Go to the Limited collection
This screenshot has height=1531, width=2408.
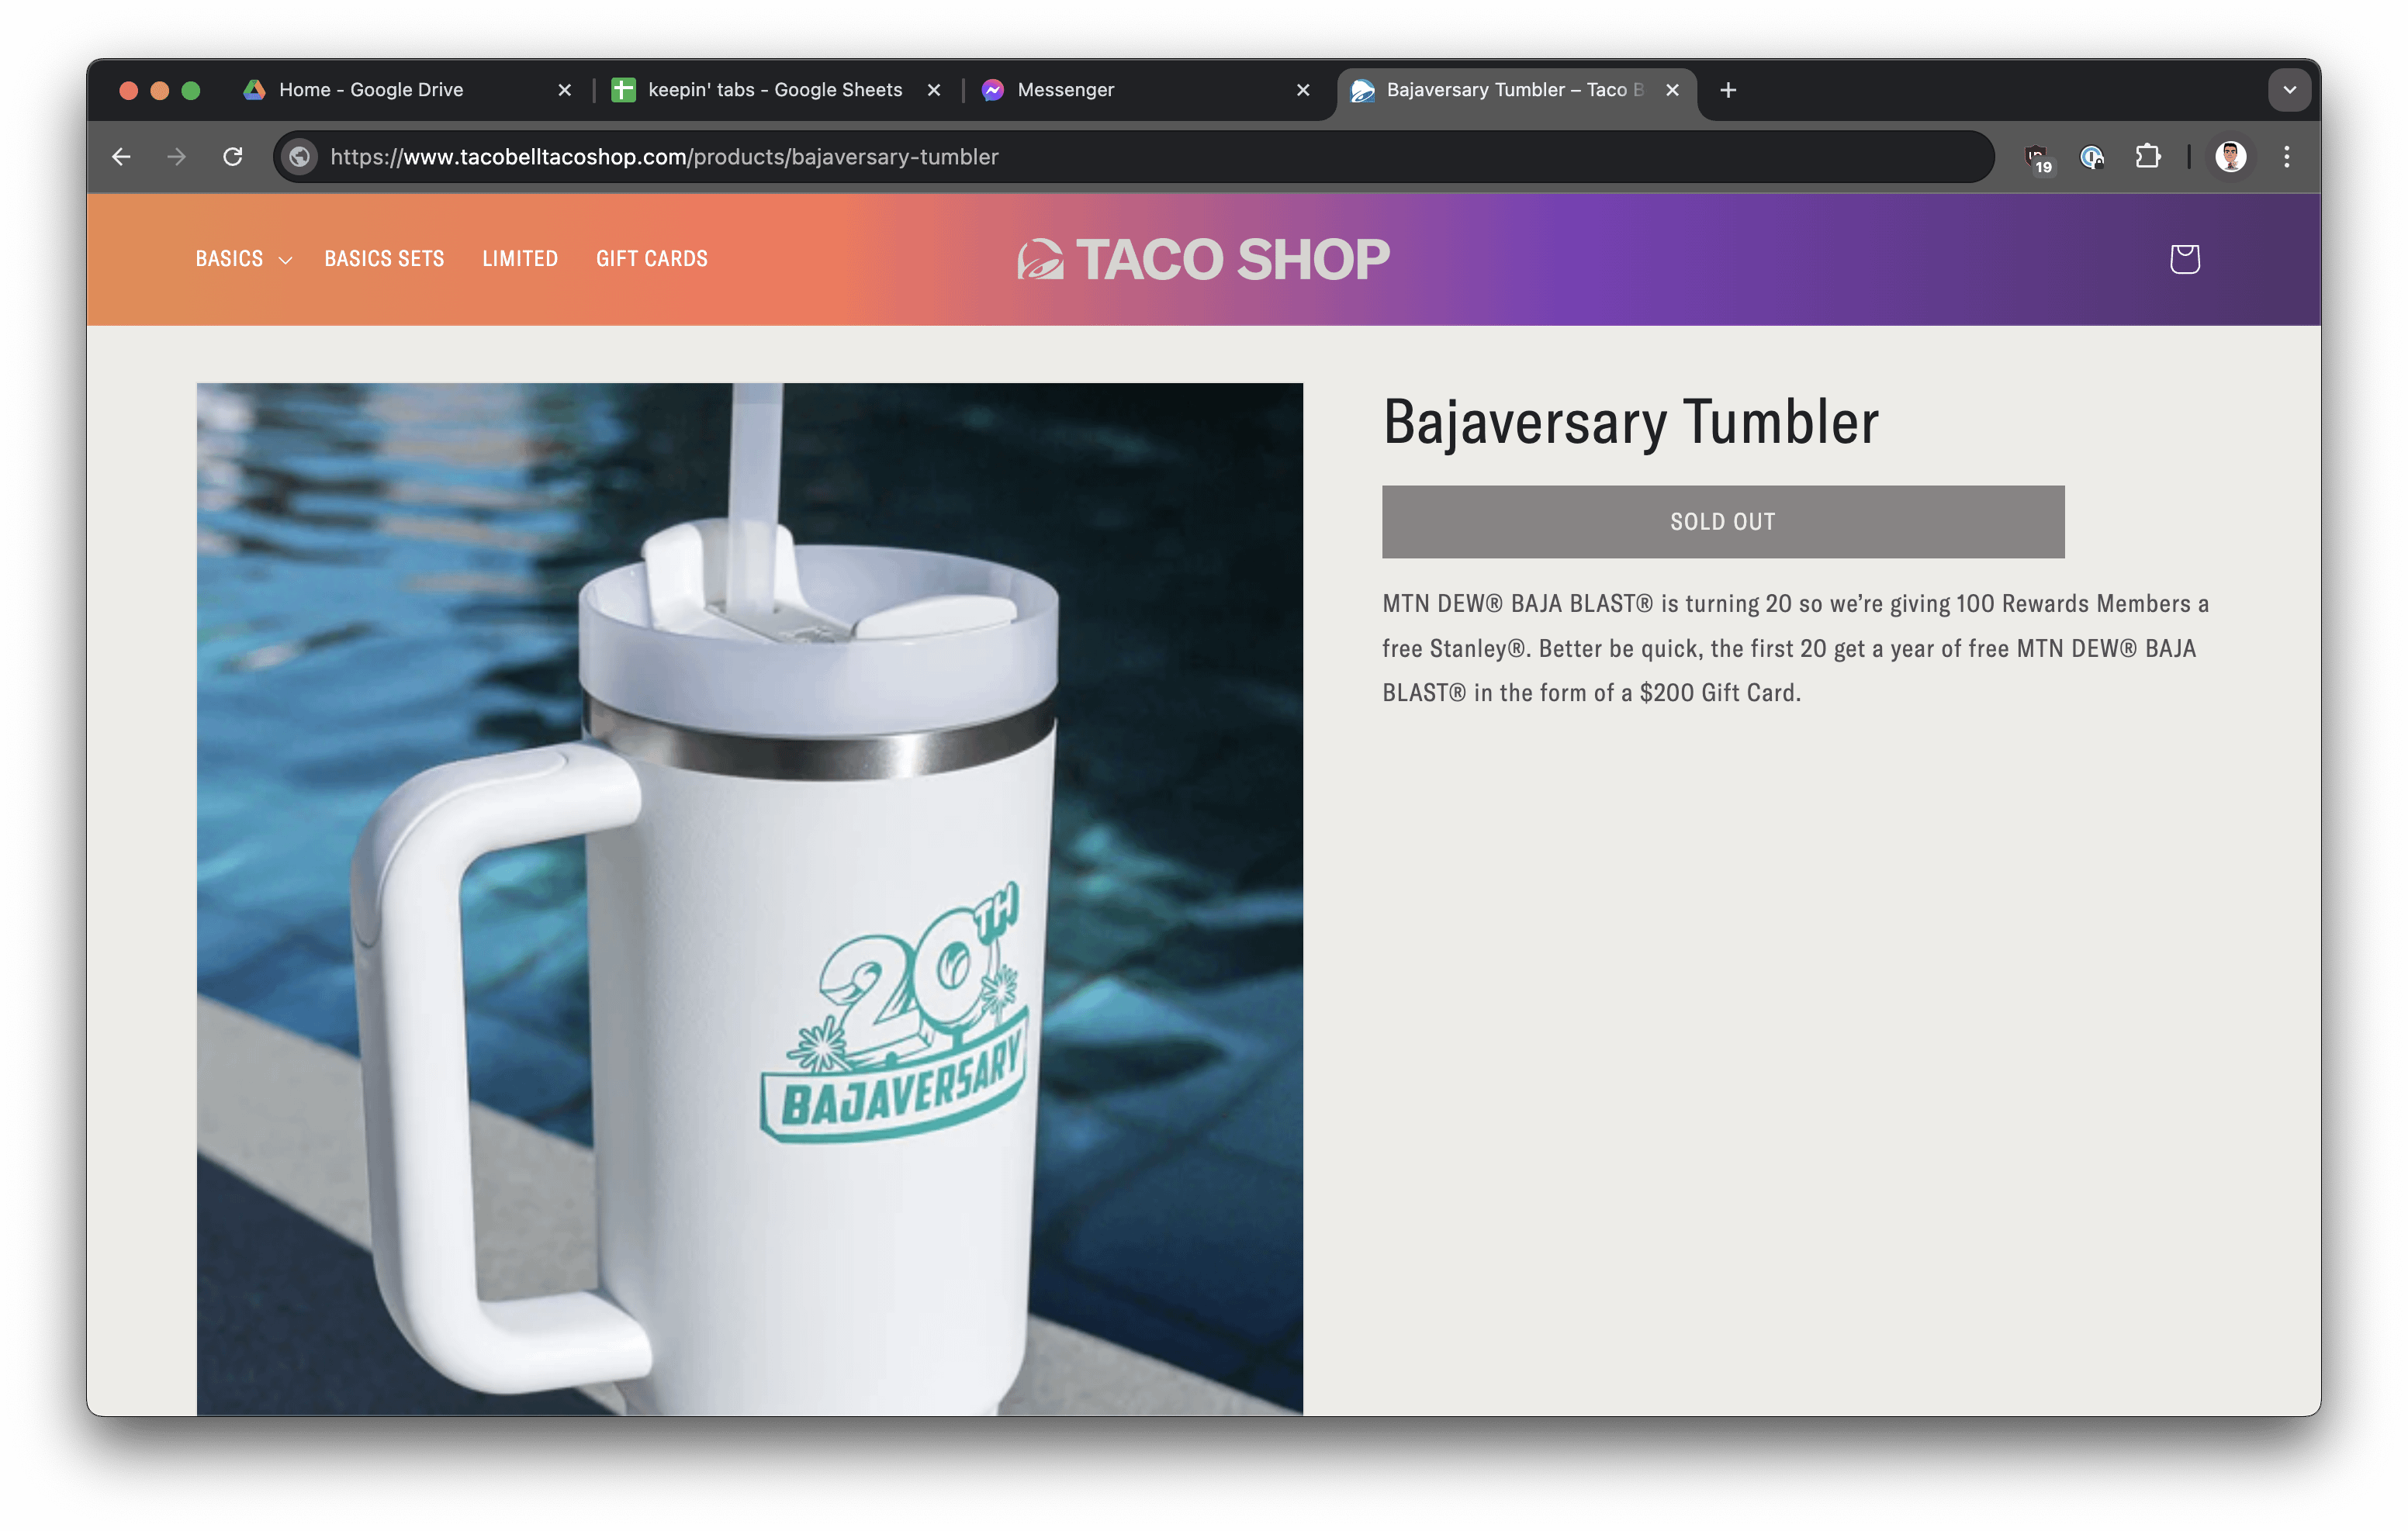(520, 259)
